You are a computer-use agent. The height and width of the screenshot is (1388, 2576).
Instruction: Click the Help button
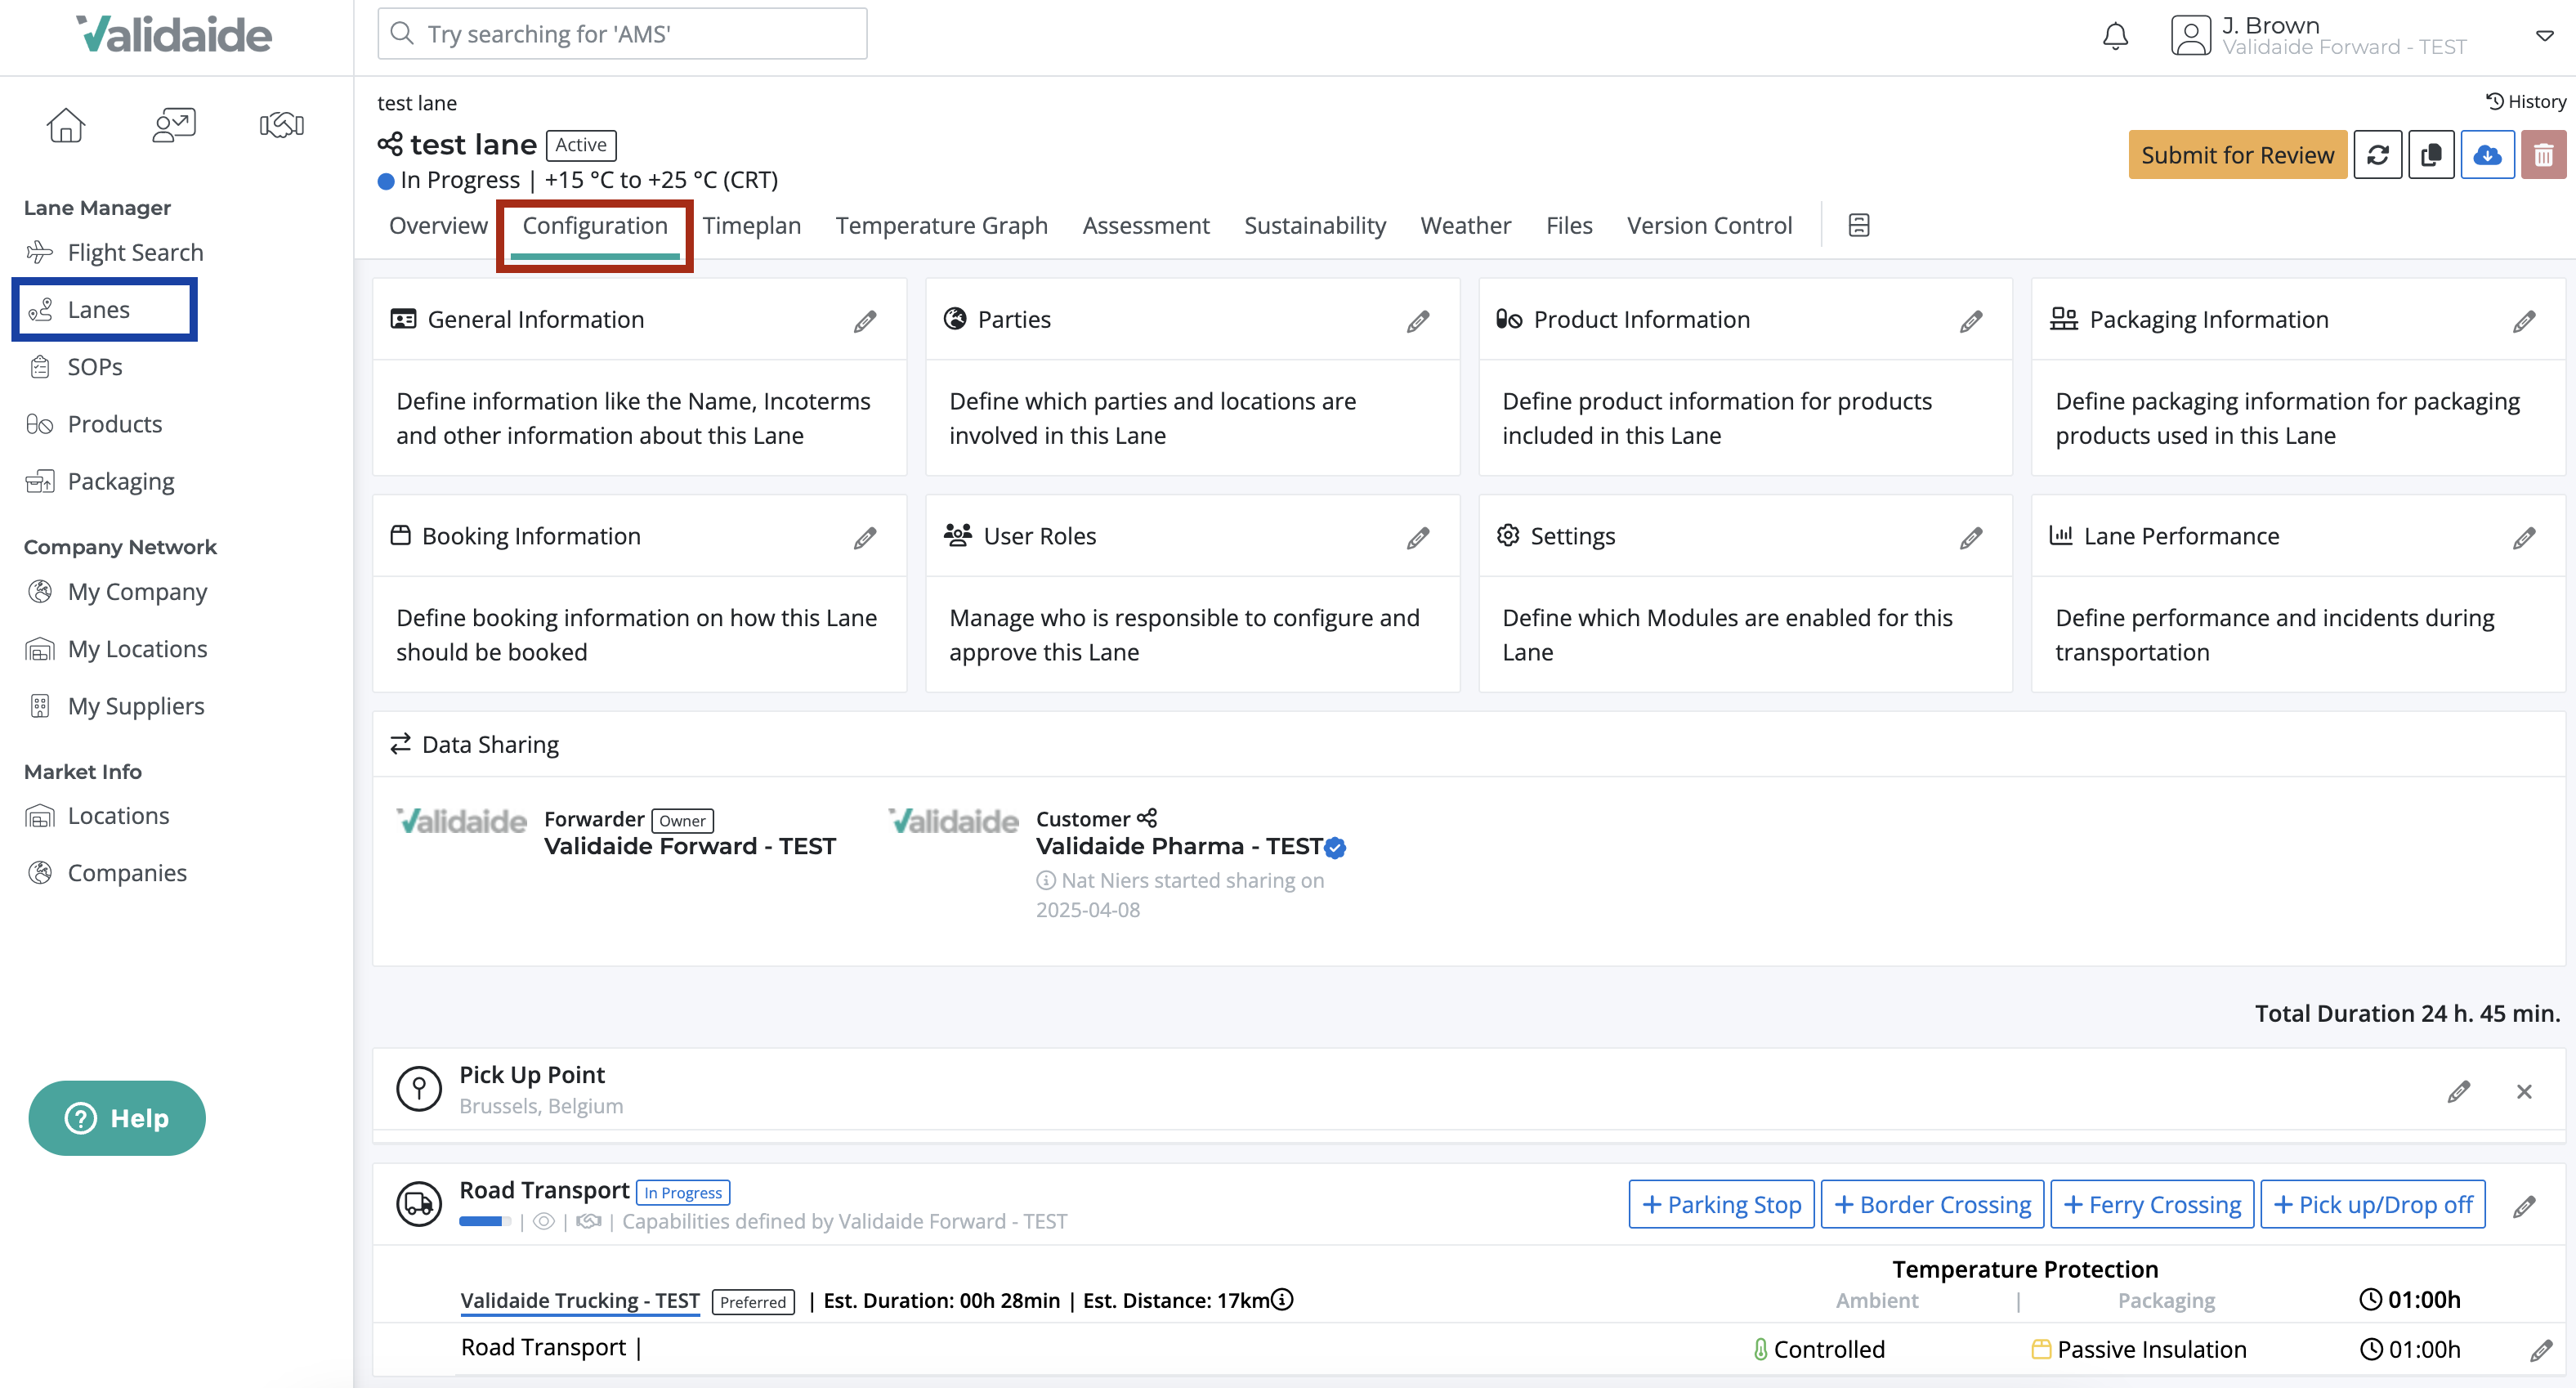117,1118
